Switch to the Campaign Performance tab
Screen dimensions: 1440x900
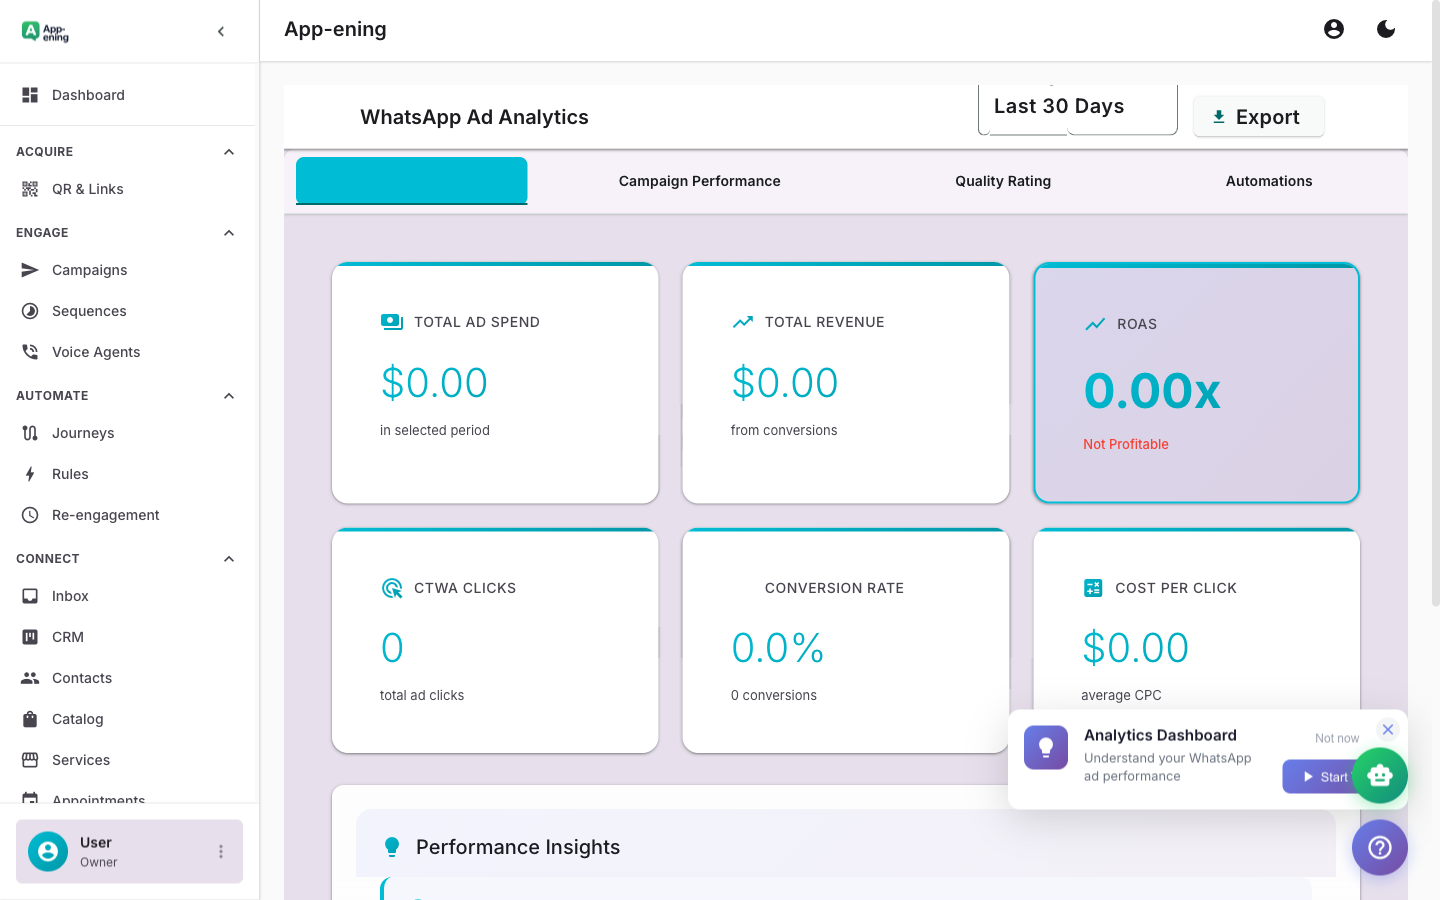(699, 181)
